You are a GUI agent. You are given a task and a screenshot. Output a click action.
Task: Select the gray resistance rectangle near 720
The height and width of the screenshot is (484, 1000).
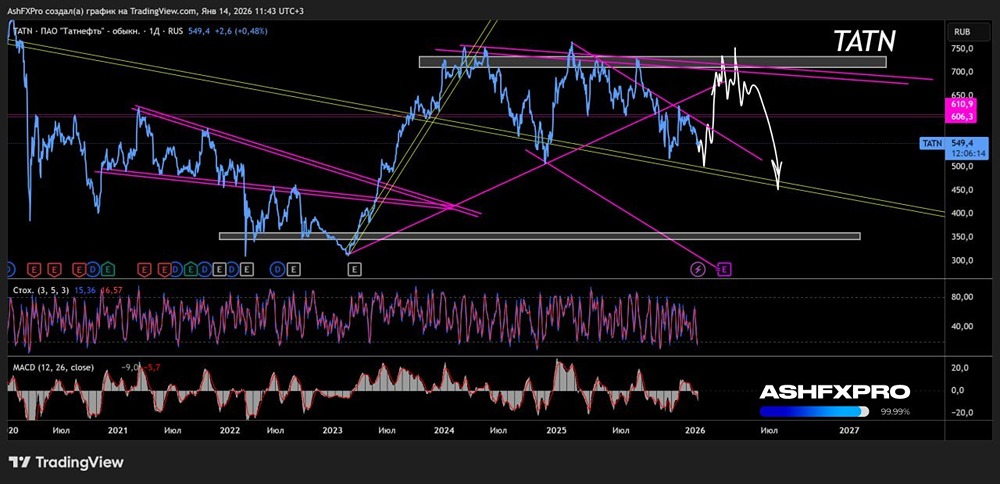pyautogui.click(x=652, y=62)
